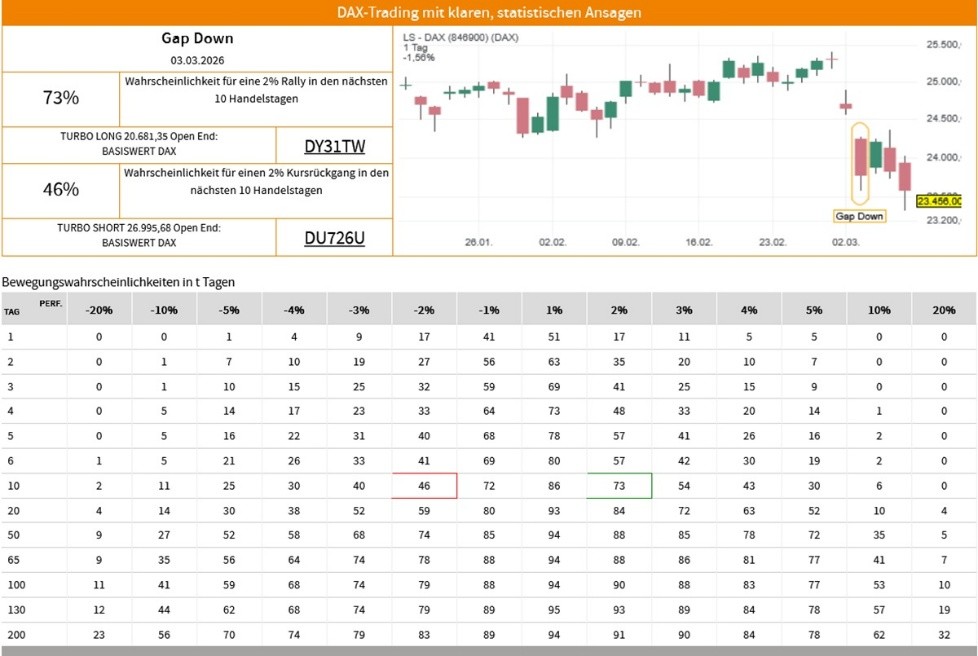Select row 200 label in TAG column
978x656 pixels.
(15, 635)
